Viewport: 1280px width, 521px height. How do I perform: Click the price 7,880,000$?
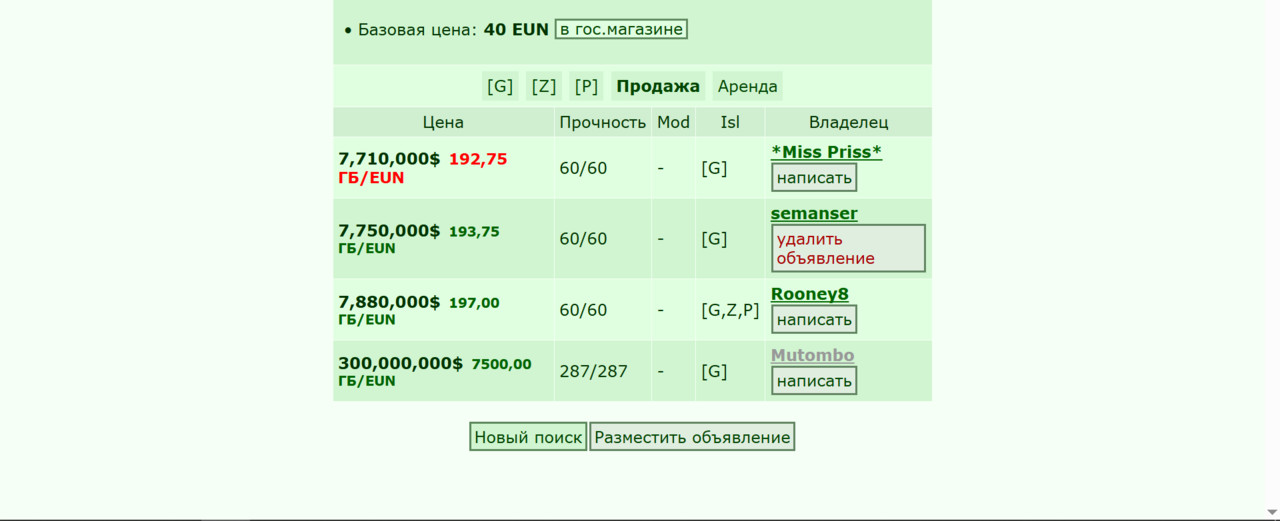click(x=389, y=302)
